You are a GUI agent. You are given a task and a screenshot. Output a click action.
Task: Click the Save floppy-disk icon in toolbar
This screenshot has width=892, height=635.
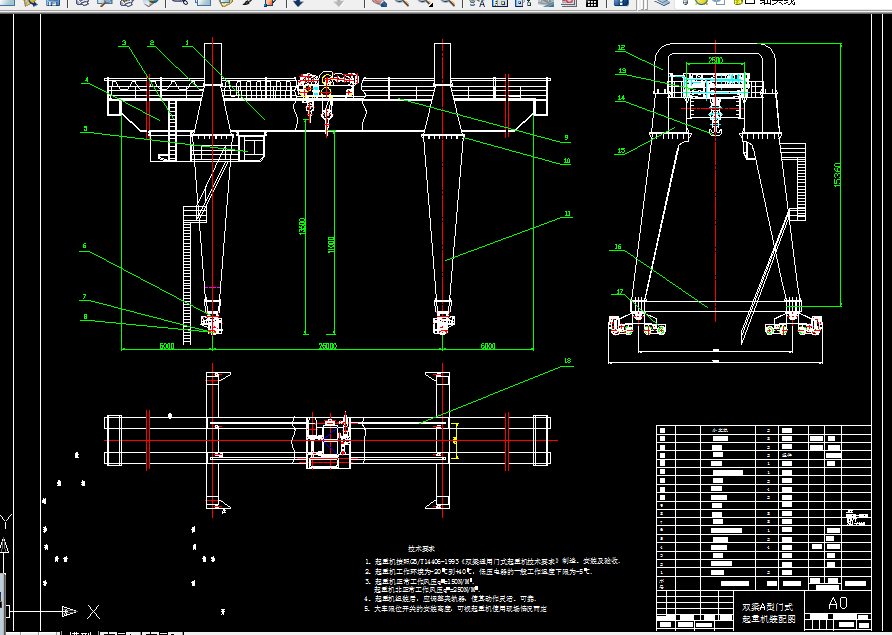52,2
